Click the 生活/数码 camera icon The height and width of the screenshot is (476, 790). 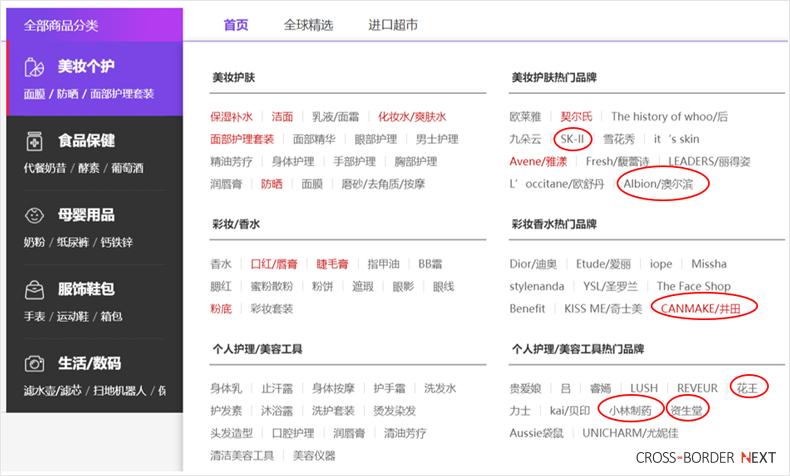click(34, 363)
